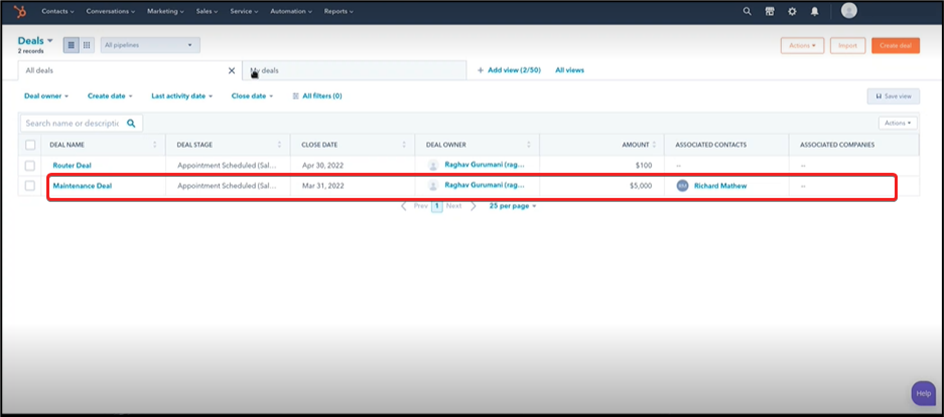Open the 25 per page dropdown

click(x=512, y=206)
